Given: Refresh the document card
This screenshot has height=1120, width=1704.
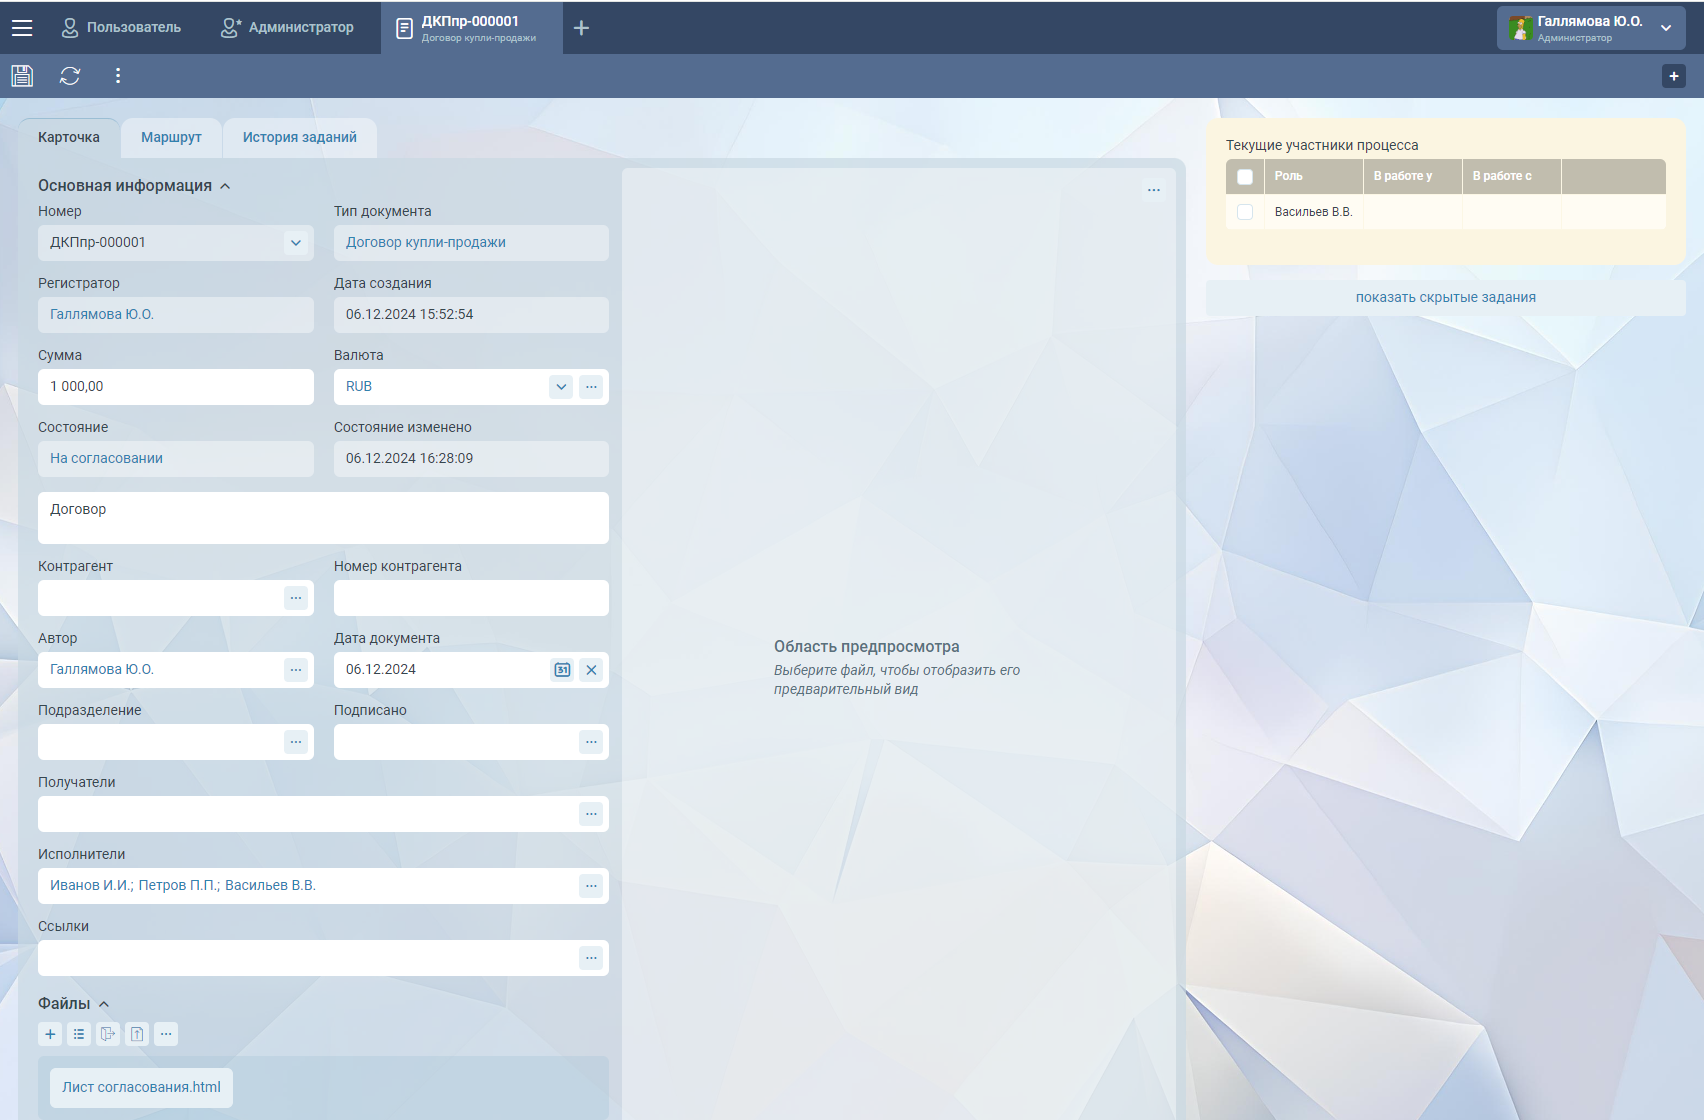Looking at the screenshot, I should click(x=70, y=76).
